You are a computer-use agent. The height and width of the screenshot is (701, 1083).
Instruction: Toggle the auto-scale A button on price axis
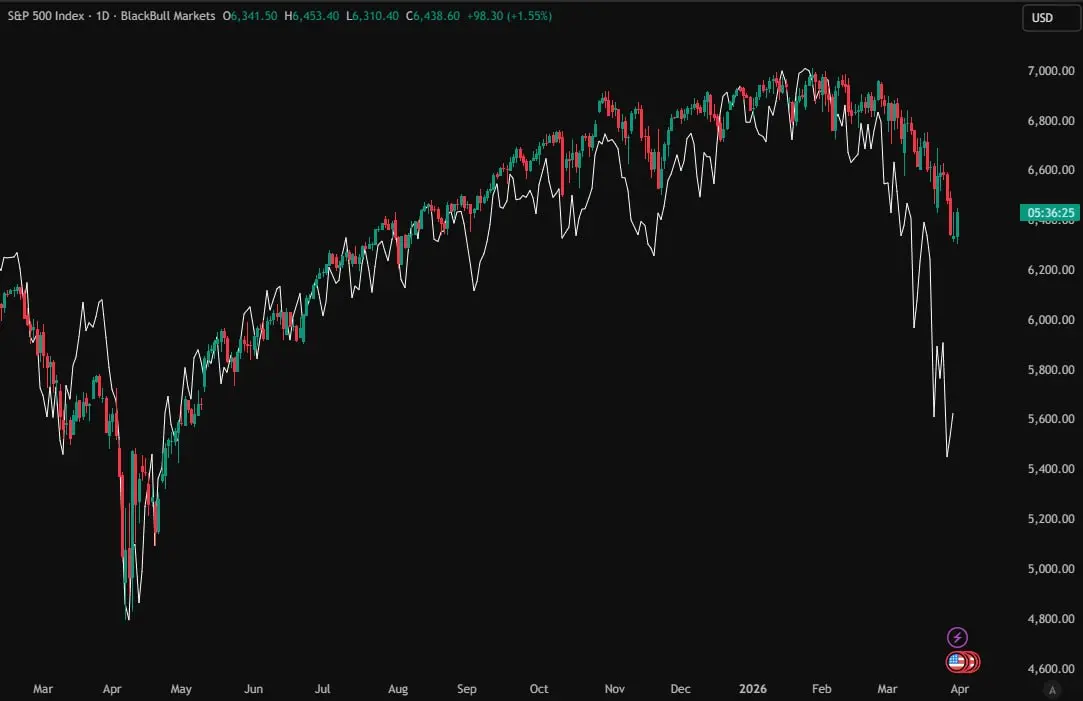1052,689
